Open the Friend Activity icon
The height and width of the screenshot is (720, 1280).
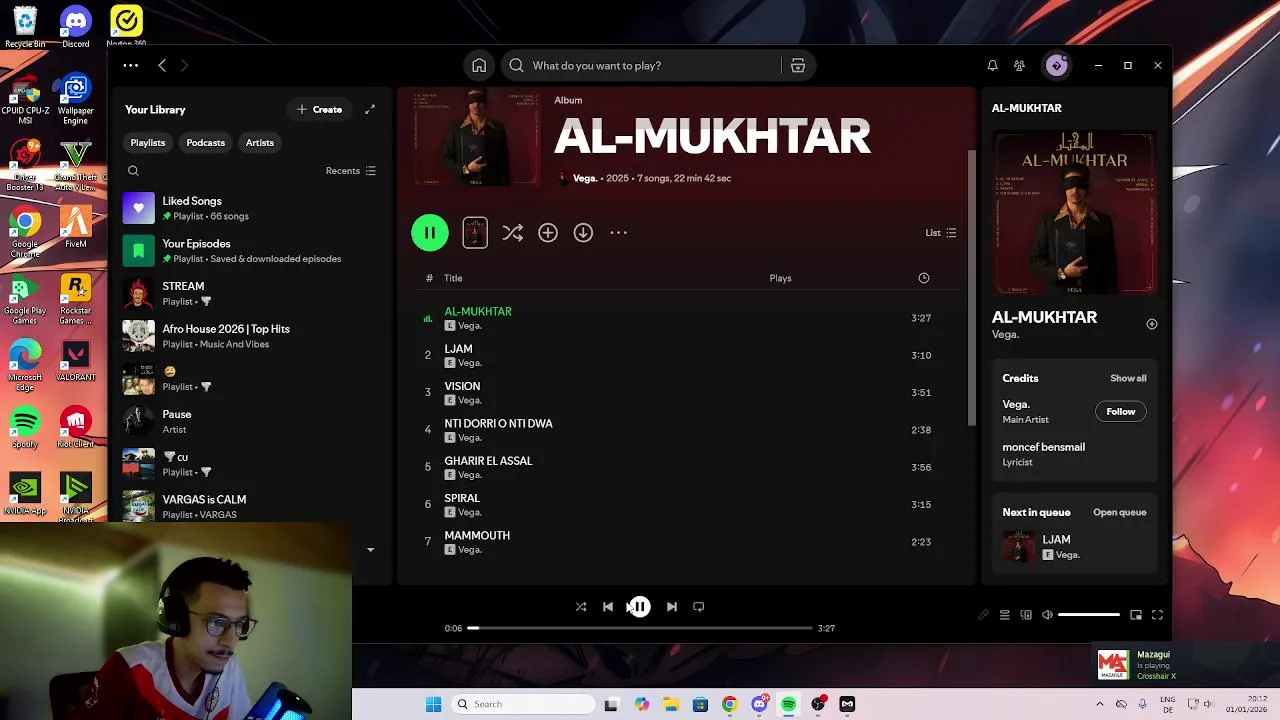[x=1019, y=65]
